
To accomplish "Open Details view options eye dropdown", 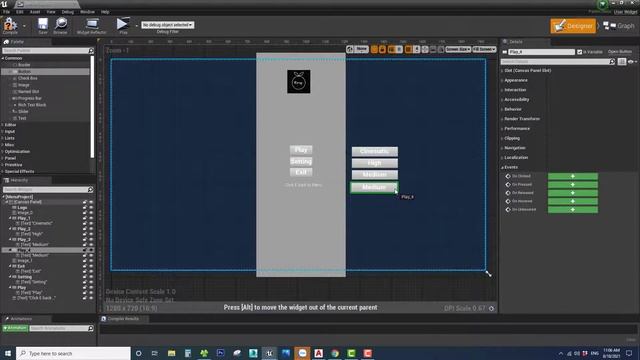I will pyautogui.click(x=631, y=62).
